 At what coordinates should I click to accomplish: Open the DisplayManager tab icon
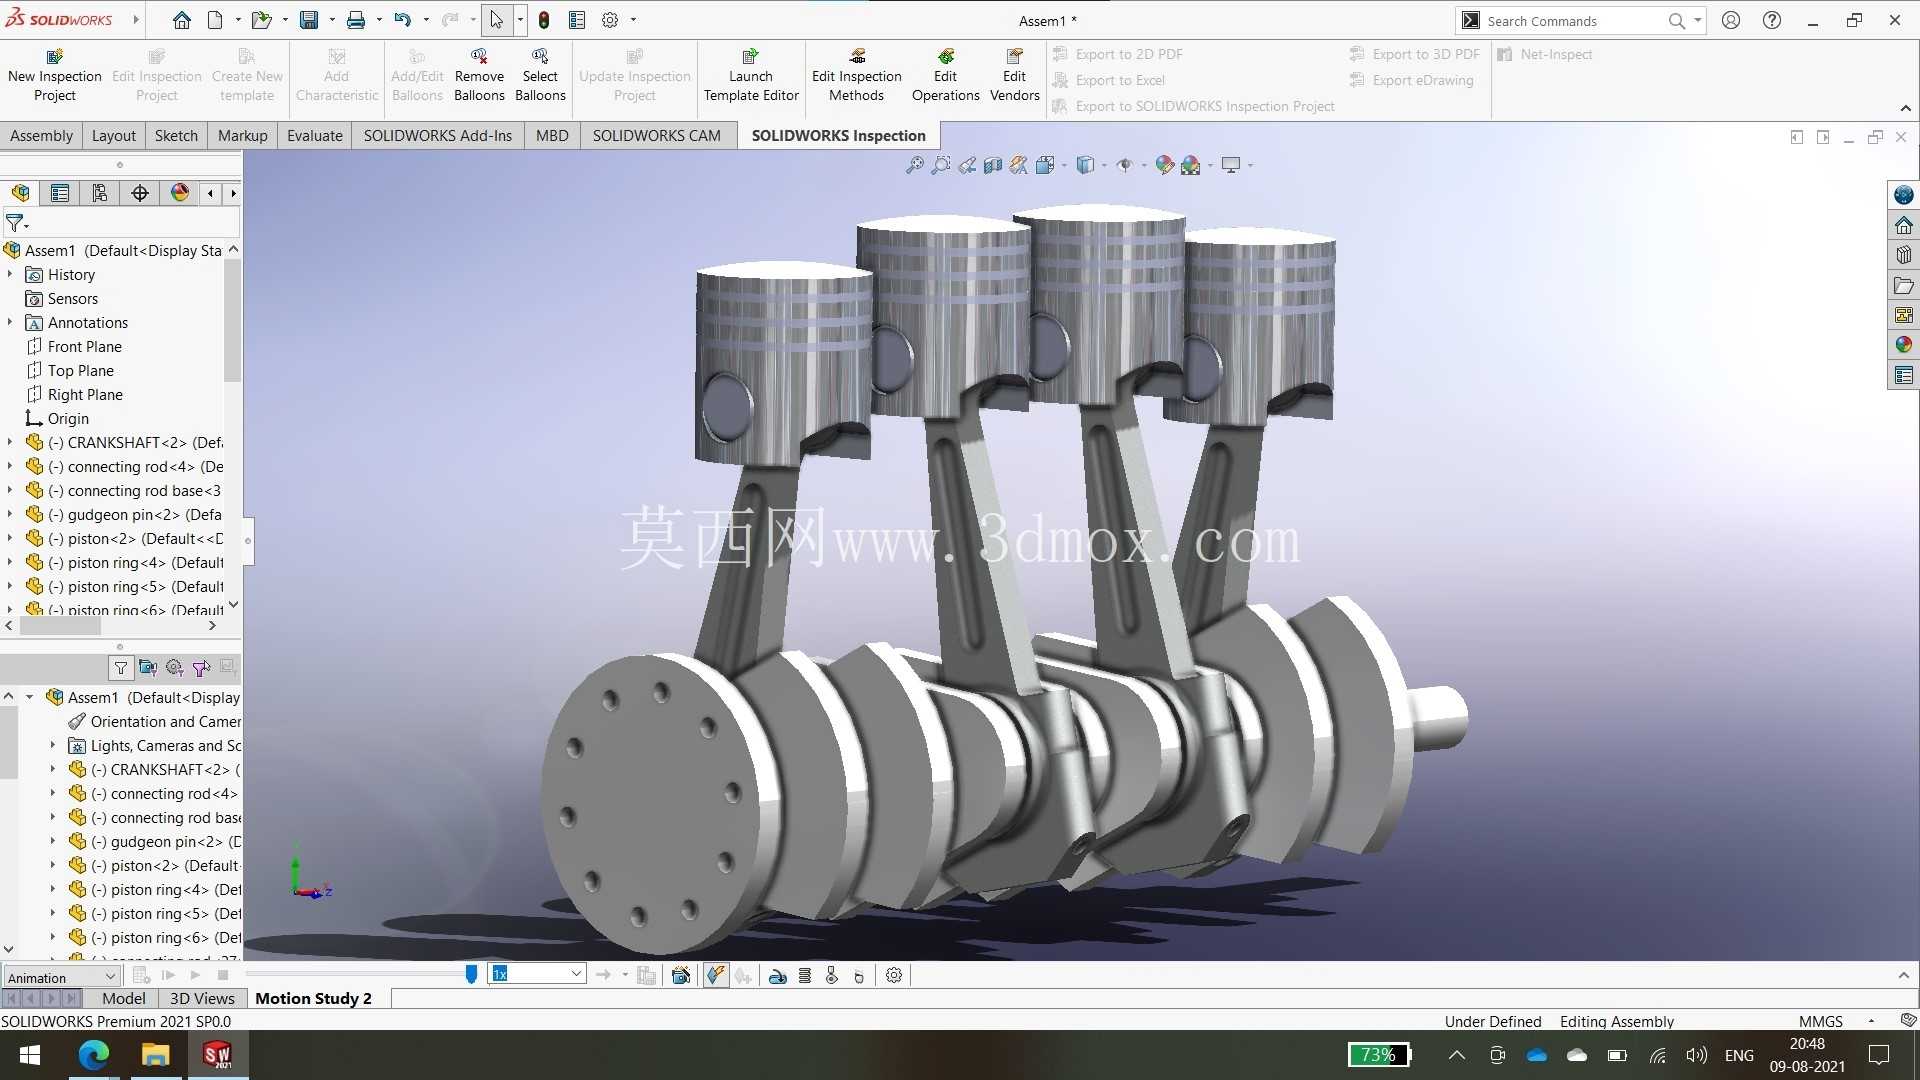point(180,193)
